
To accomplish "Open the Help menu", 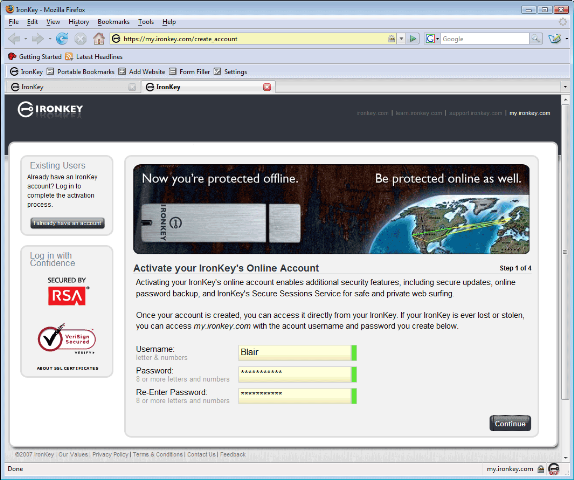I will (x=169, y=22).
